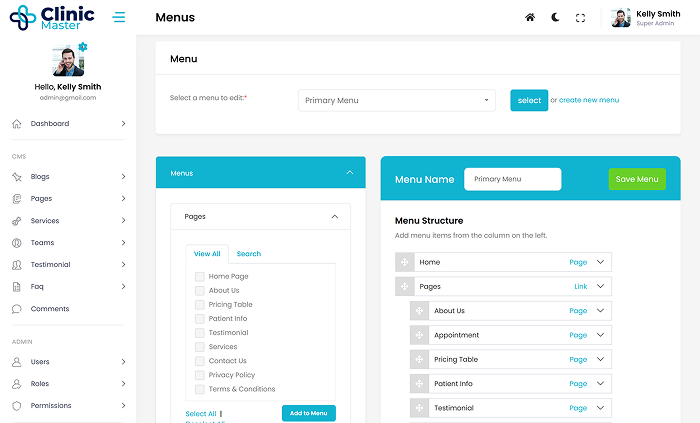Click the settings gear on profile avatar
Viewport: 700px width, 423px height.
(x=83, y=47)
